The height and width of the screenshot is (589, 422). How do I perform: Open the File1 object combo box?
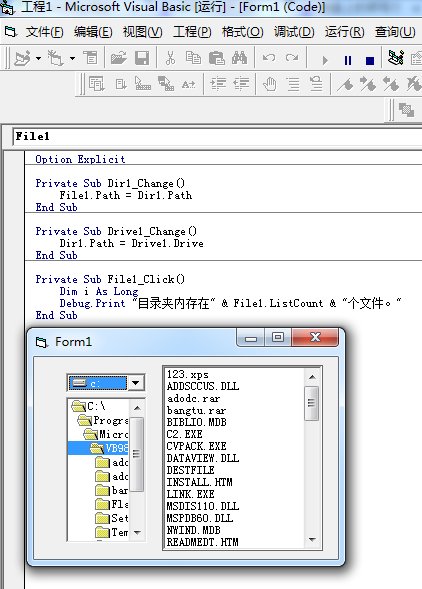pyautogui.click(x=217, y=137)
